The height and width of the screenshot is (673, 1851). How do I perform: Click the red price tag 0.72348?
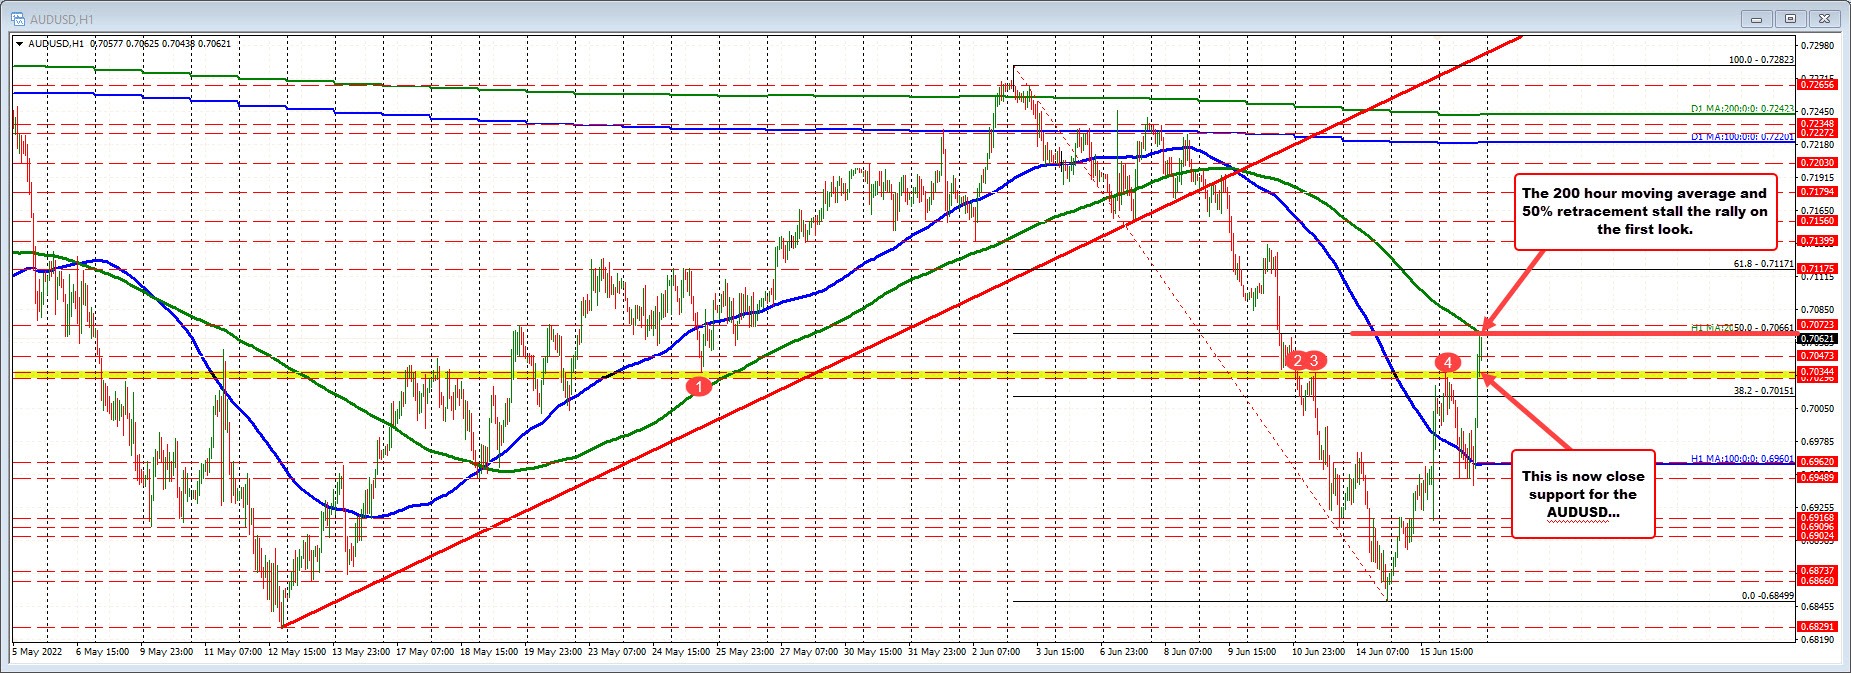click(1817, 124)
